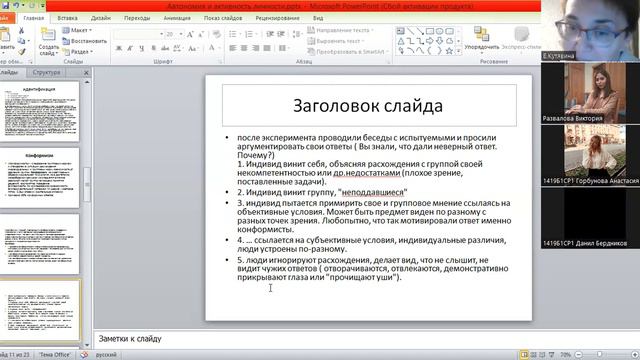Open the Вид ribbon tab
Viewport: 640px width, 360px height.
318,18
